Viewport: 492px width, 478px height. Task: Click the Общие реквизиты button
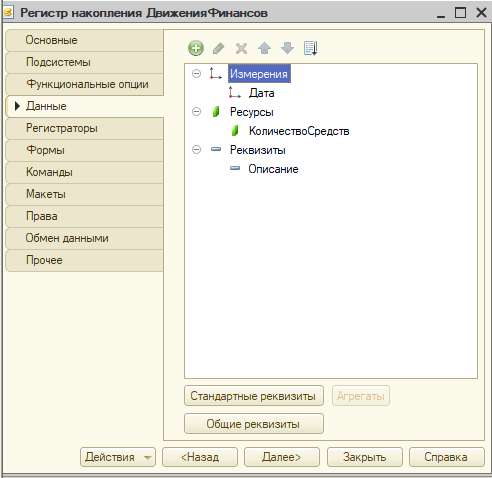tap(254, 424)
